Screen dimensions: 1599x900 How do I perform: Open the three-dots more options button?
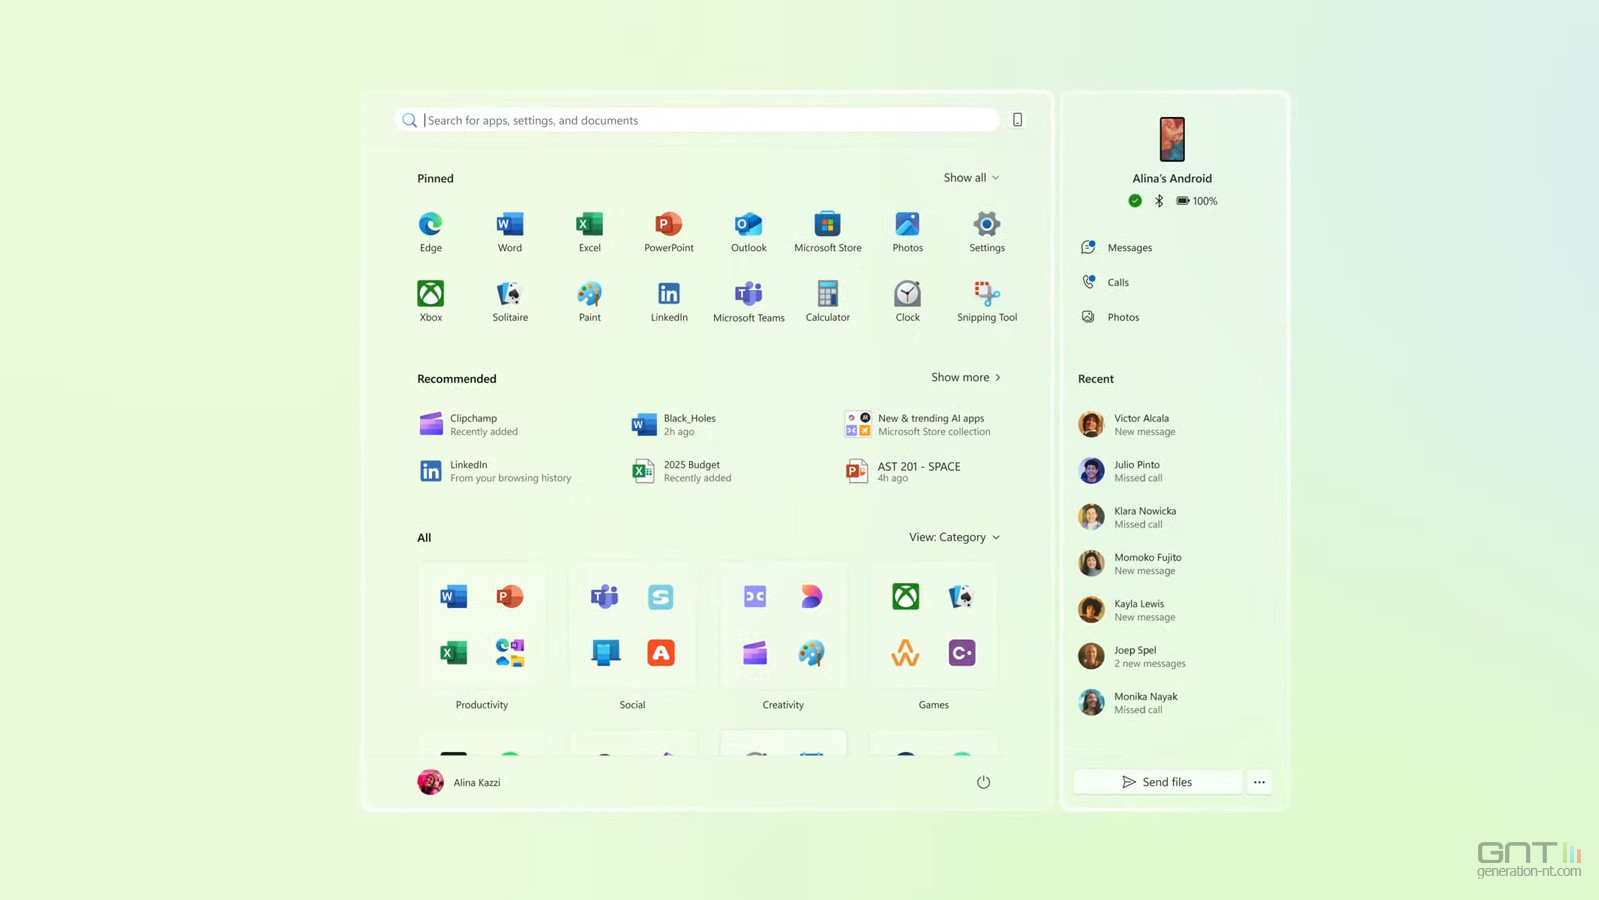[x=1259, y=782]
